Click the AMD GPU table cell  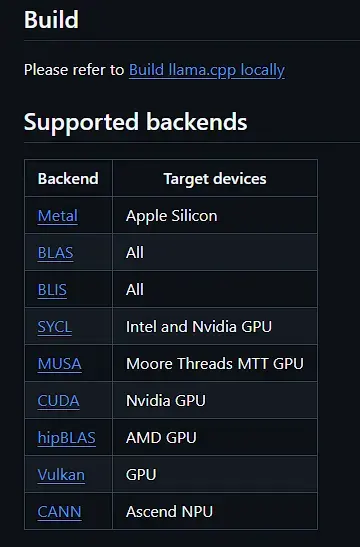pos(215,438)
